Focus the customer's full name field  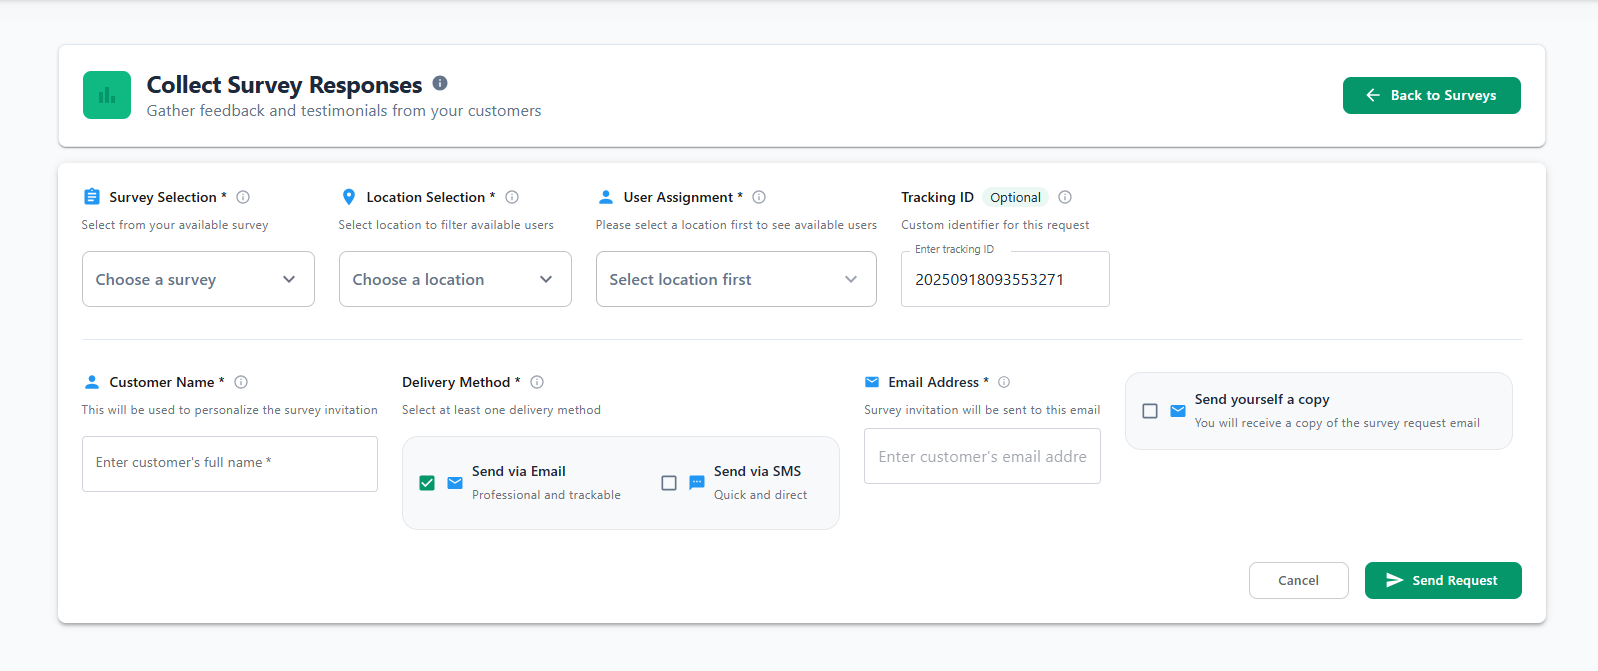coord(230,463)
